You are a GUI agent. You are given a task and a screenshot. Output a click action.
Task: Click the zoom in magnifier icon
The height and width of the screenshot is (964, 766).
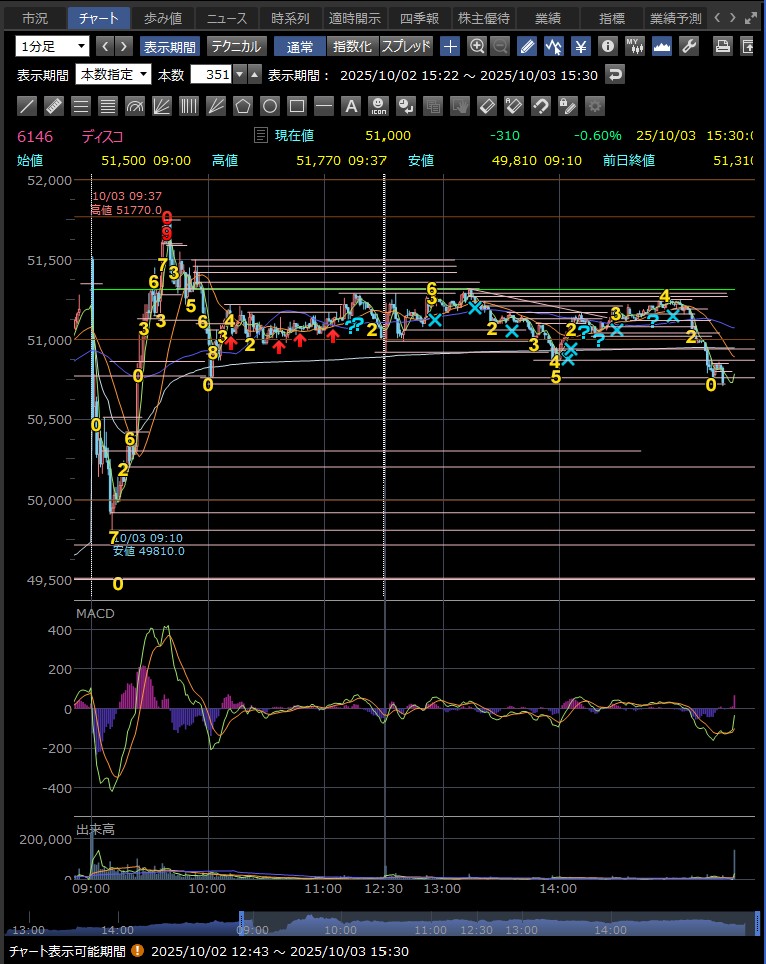click(x=477, y=46)
